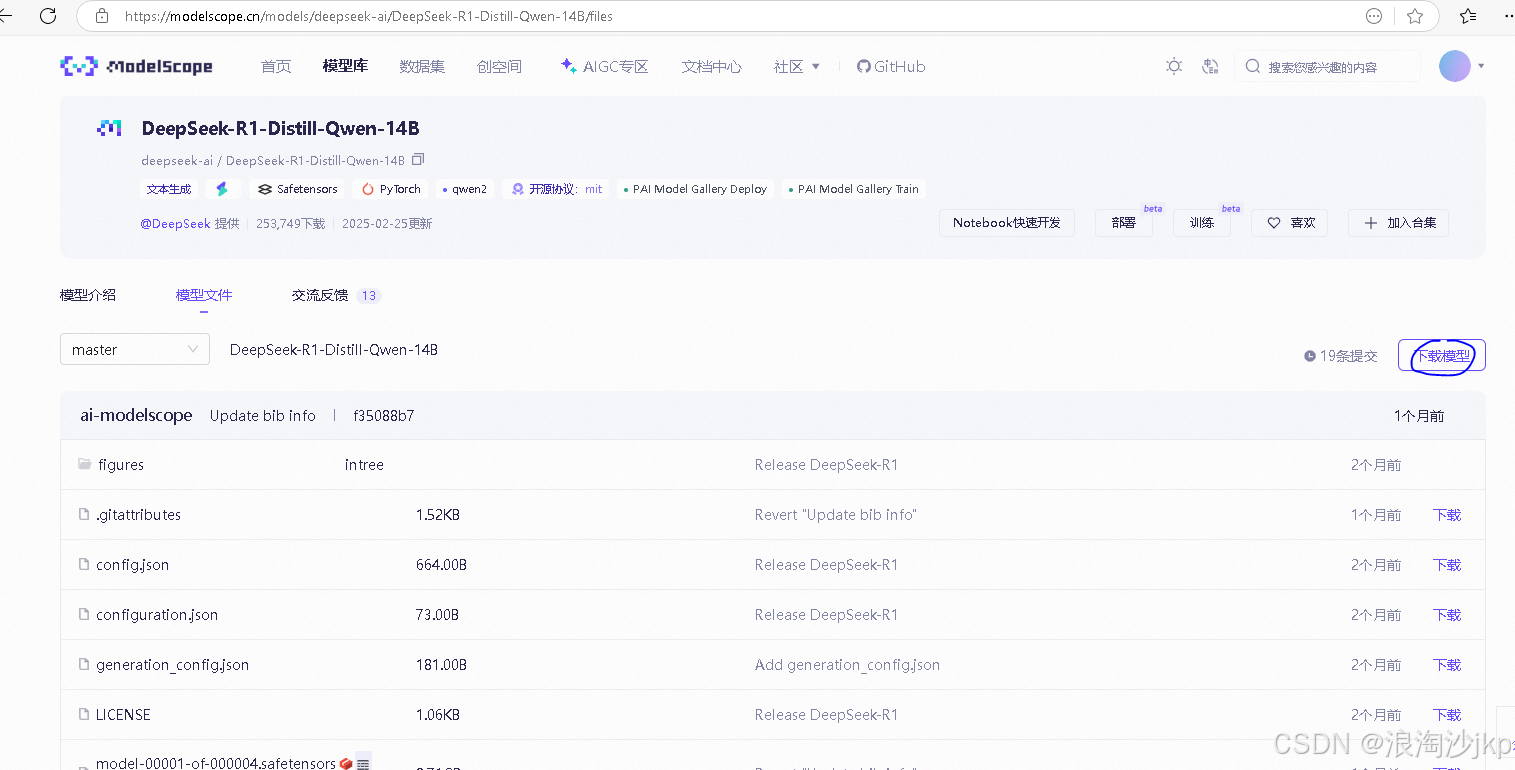
Task: Open 文档中心 in navigation
Action: (x=711, y=66)
